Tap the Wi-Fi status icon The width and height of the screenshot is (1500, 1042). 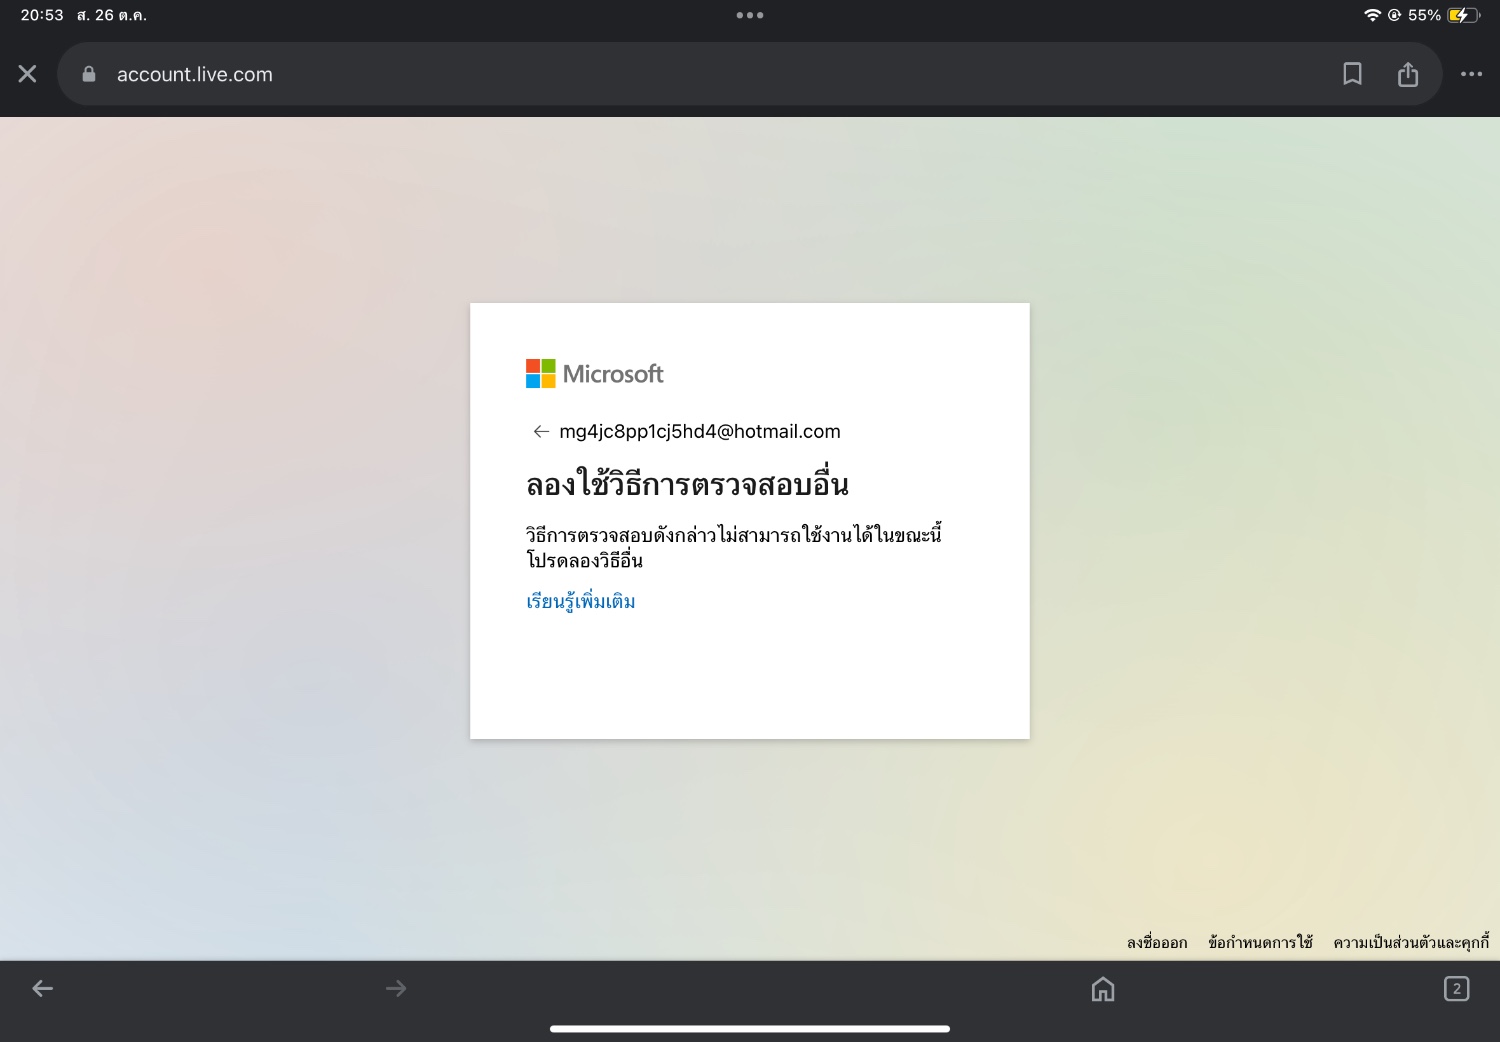point(1372,15)
